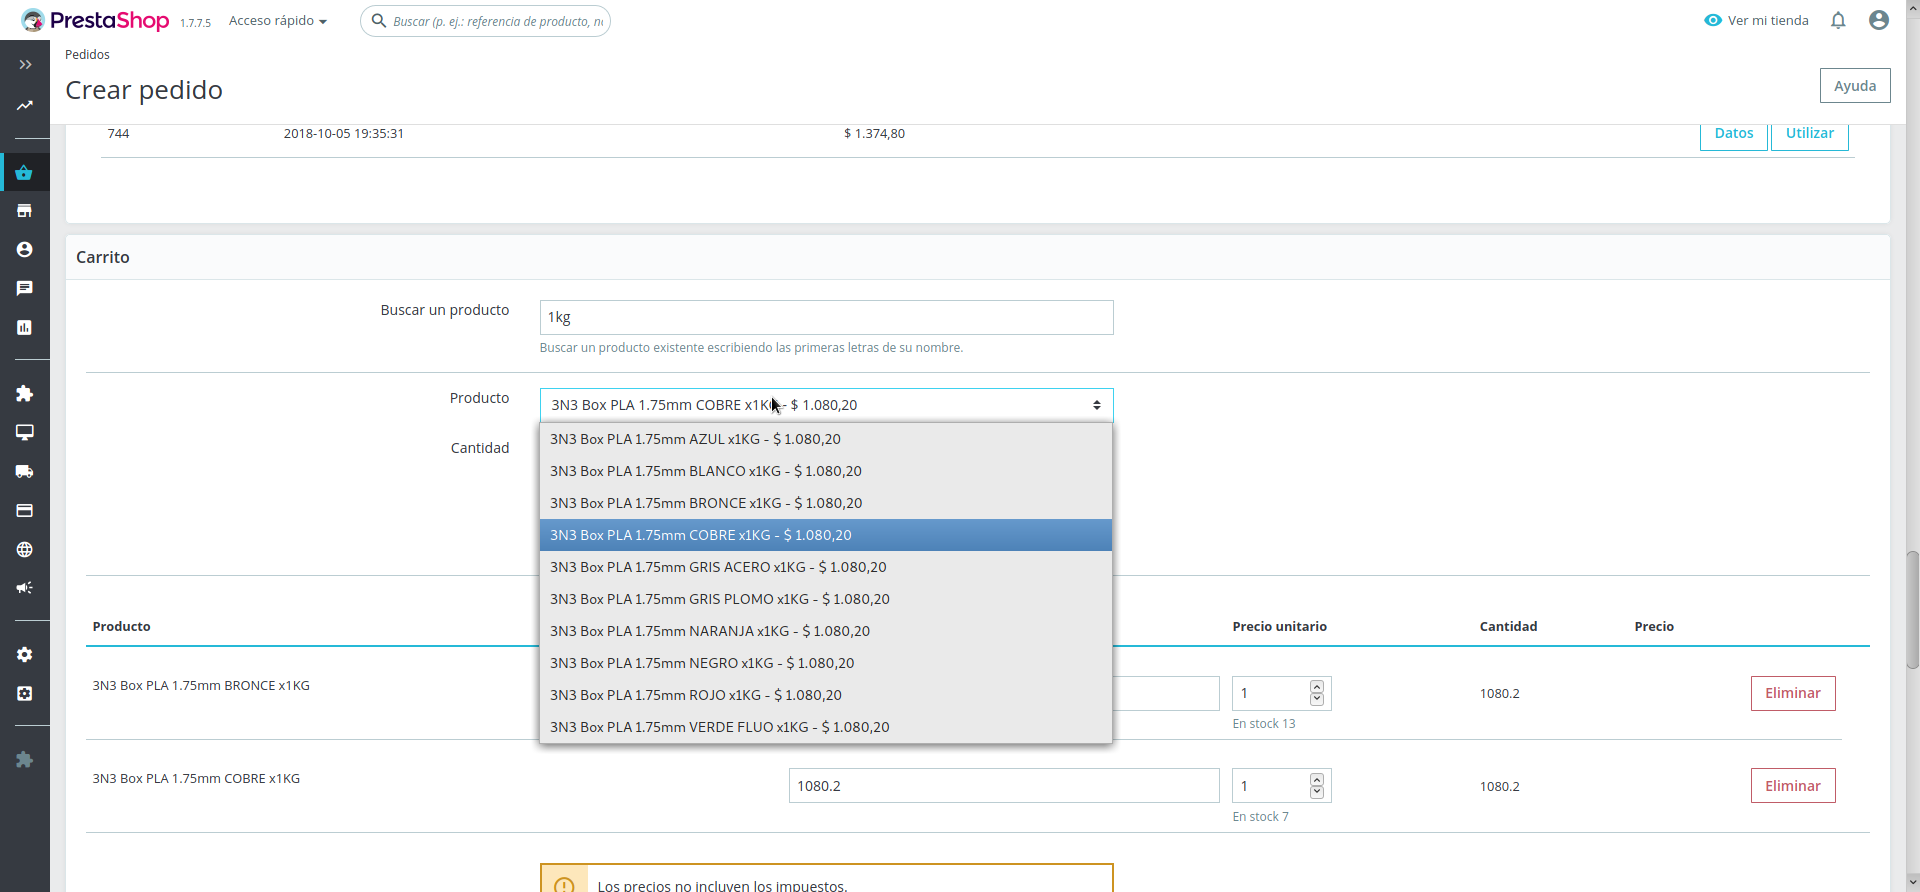
Task: Click the cart ID '744' cell
Action: [x=118, y=134]
